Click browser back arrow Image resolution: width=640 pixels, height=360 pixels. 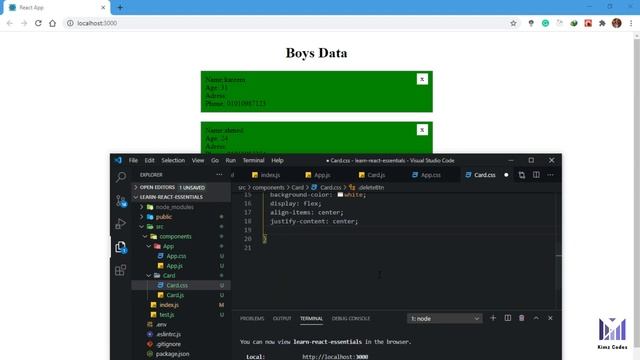coord(9,23)
